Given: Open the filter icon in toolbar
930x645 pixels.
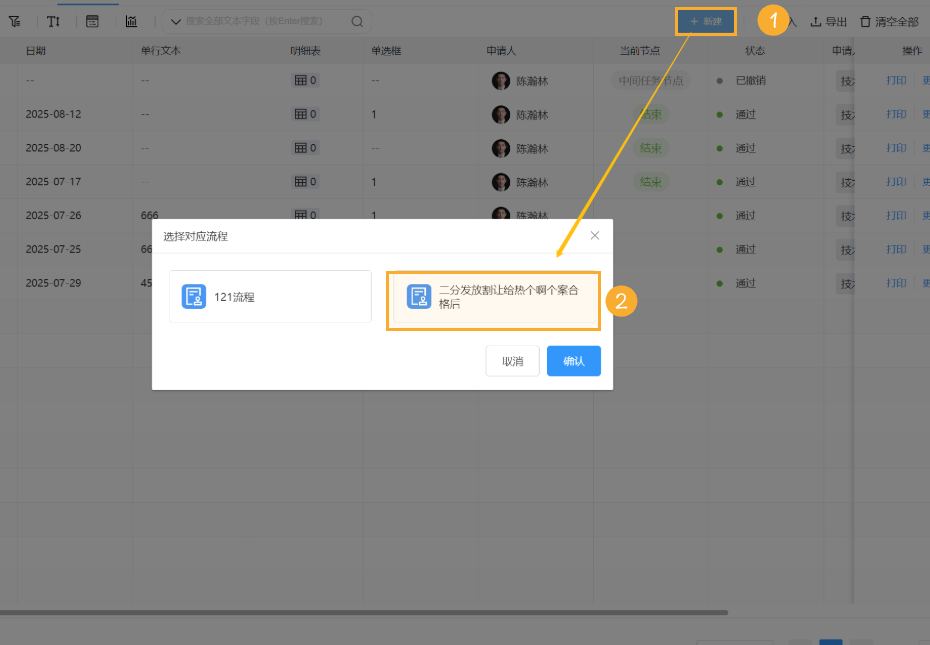Looking at the screenshot, I should coord(14,21).
